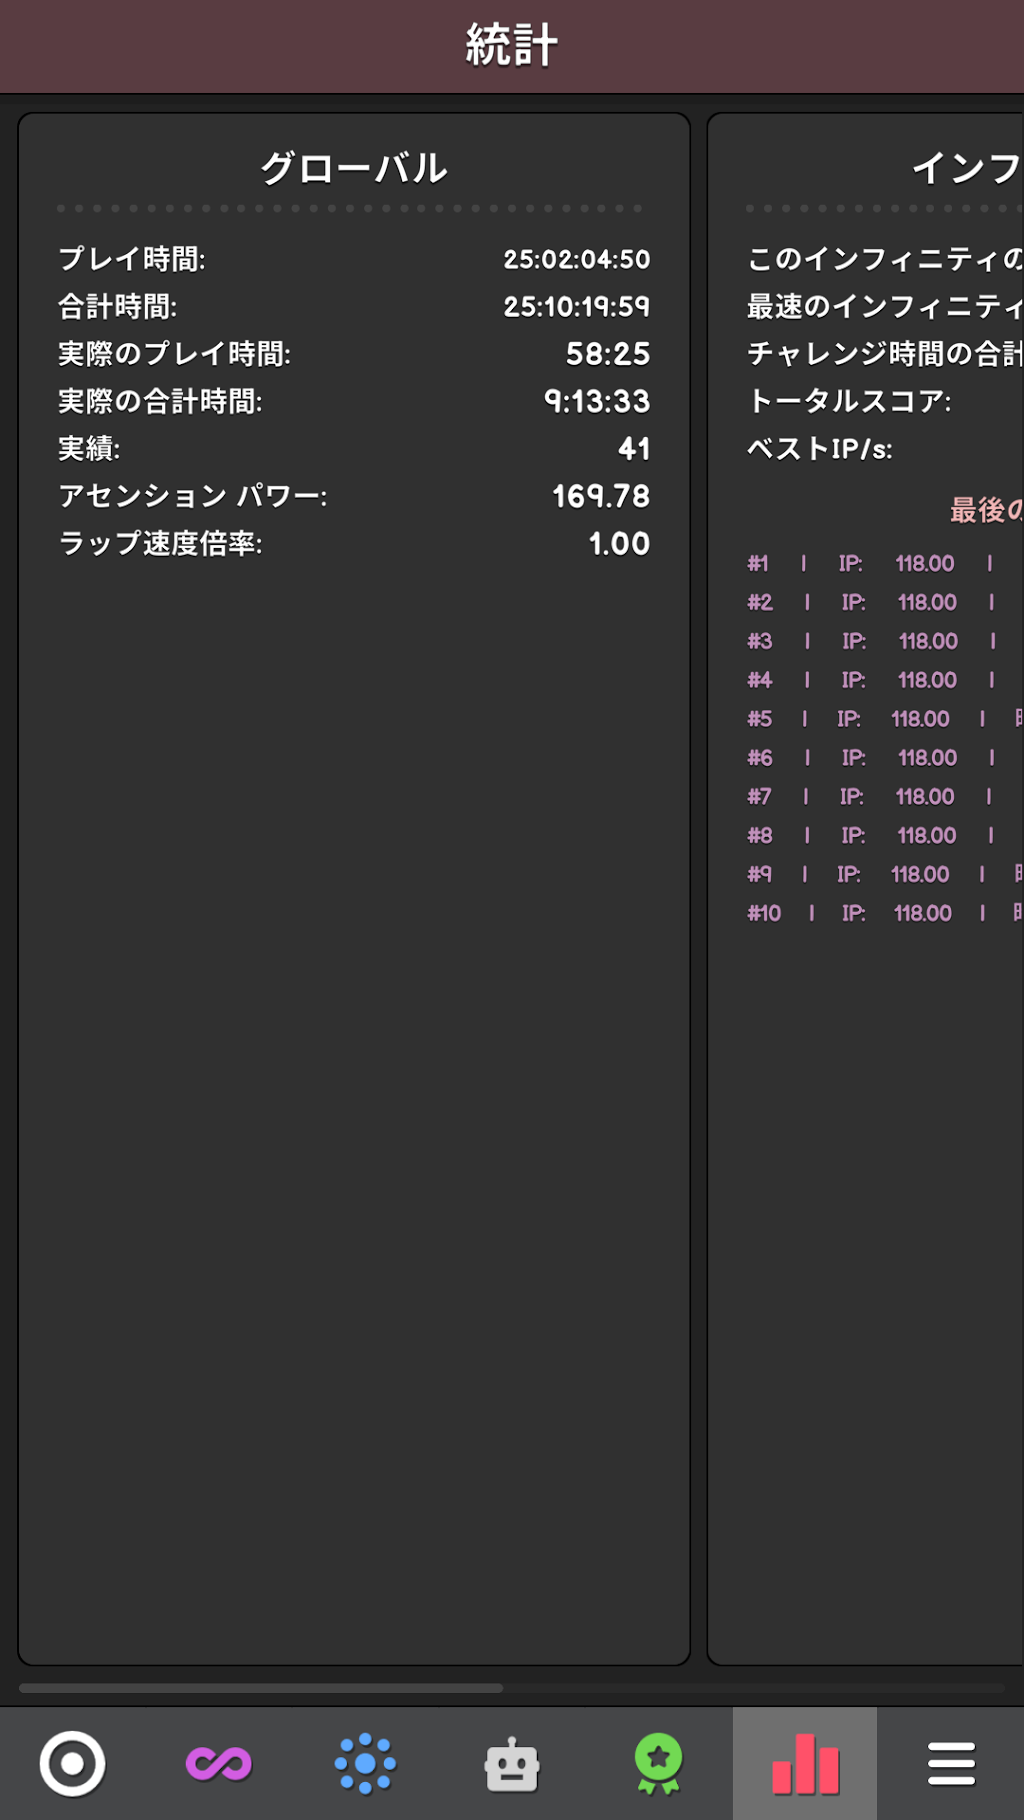Image resolution: width=1024 pixels, height=1820 pixels.
Task: Open the robot automation tab
Action: 512,1763
